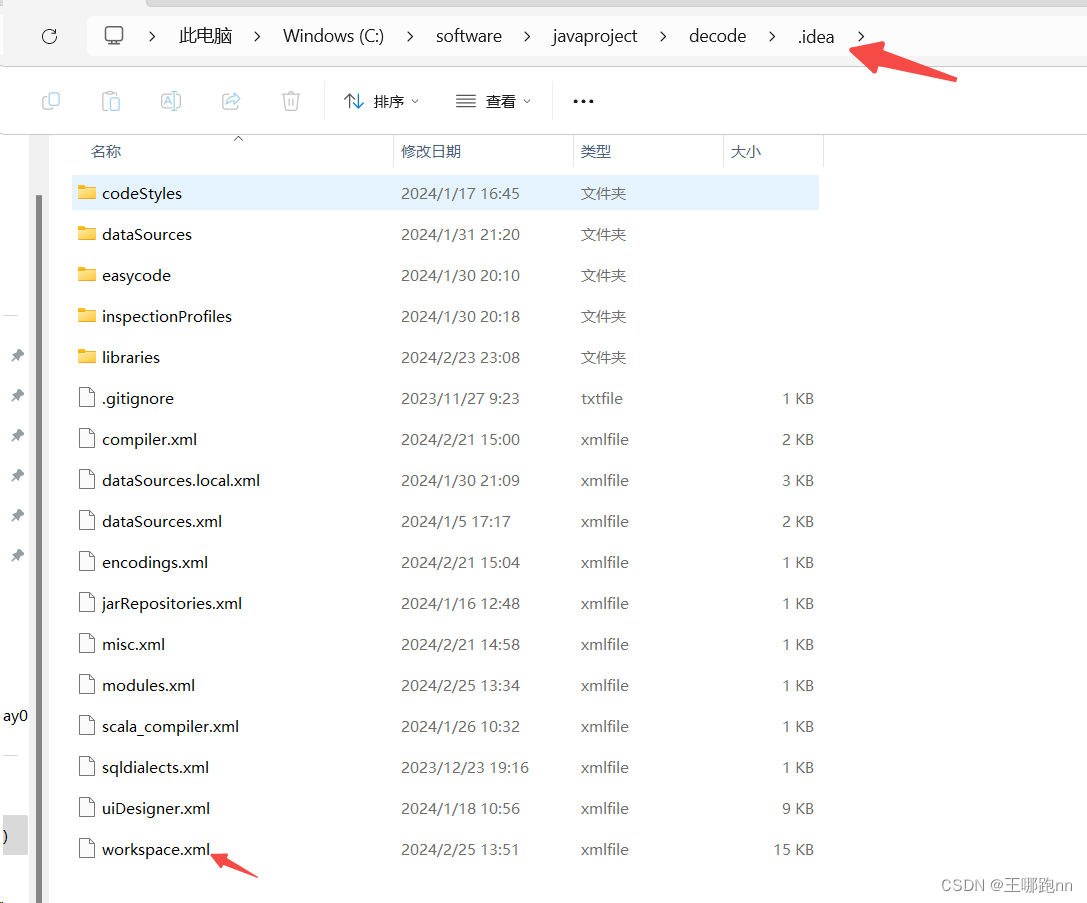Select the easycode folder
Image resolution: width=1087 pixels, height=903 pixels.
[445, 275]
